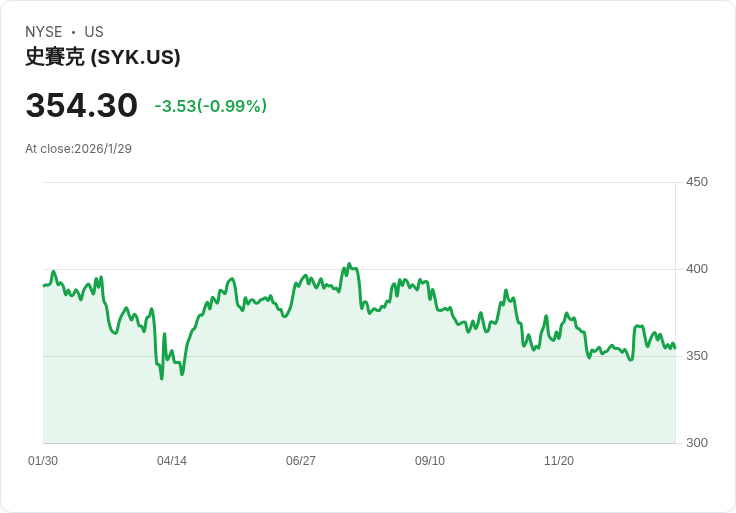The width and height of the screenshot is (736, 513).
Task: Click the lowest dip of the price line
Action: 162,378
